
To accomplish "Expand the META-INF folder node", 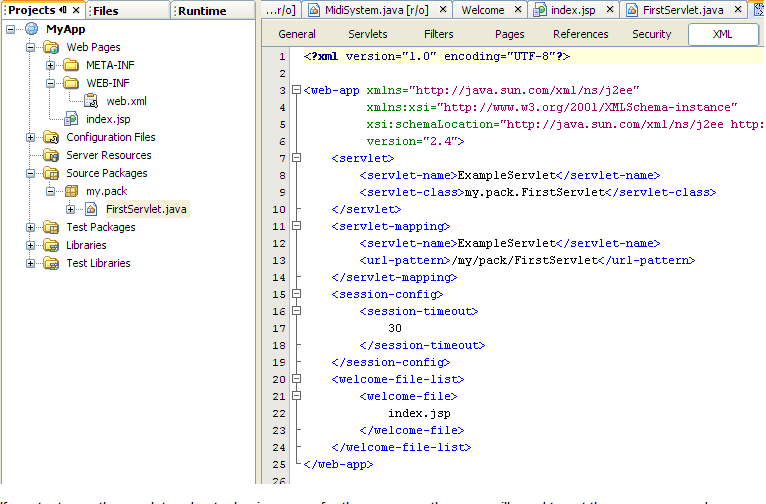I will pyautogui.click(x=50, y=65).
